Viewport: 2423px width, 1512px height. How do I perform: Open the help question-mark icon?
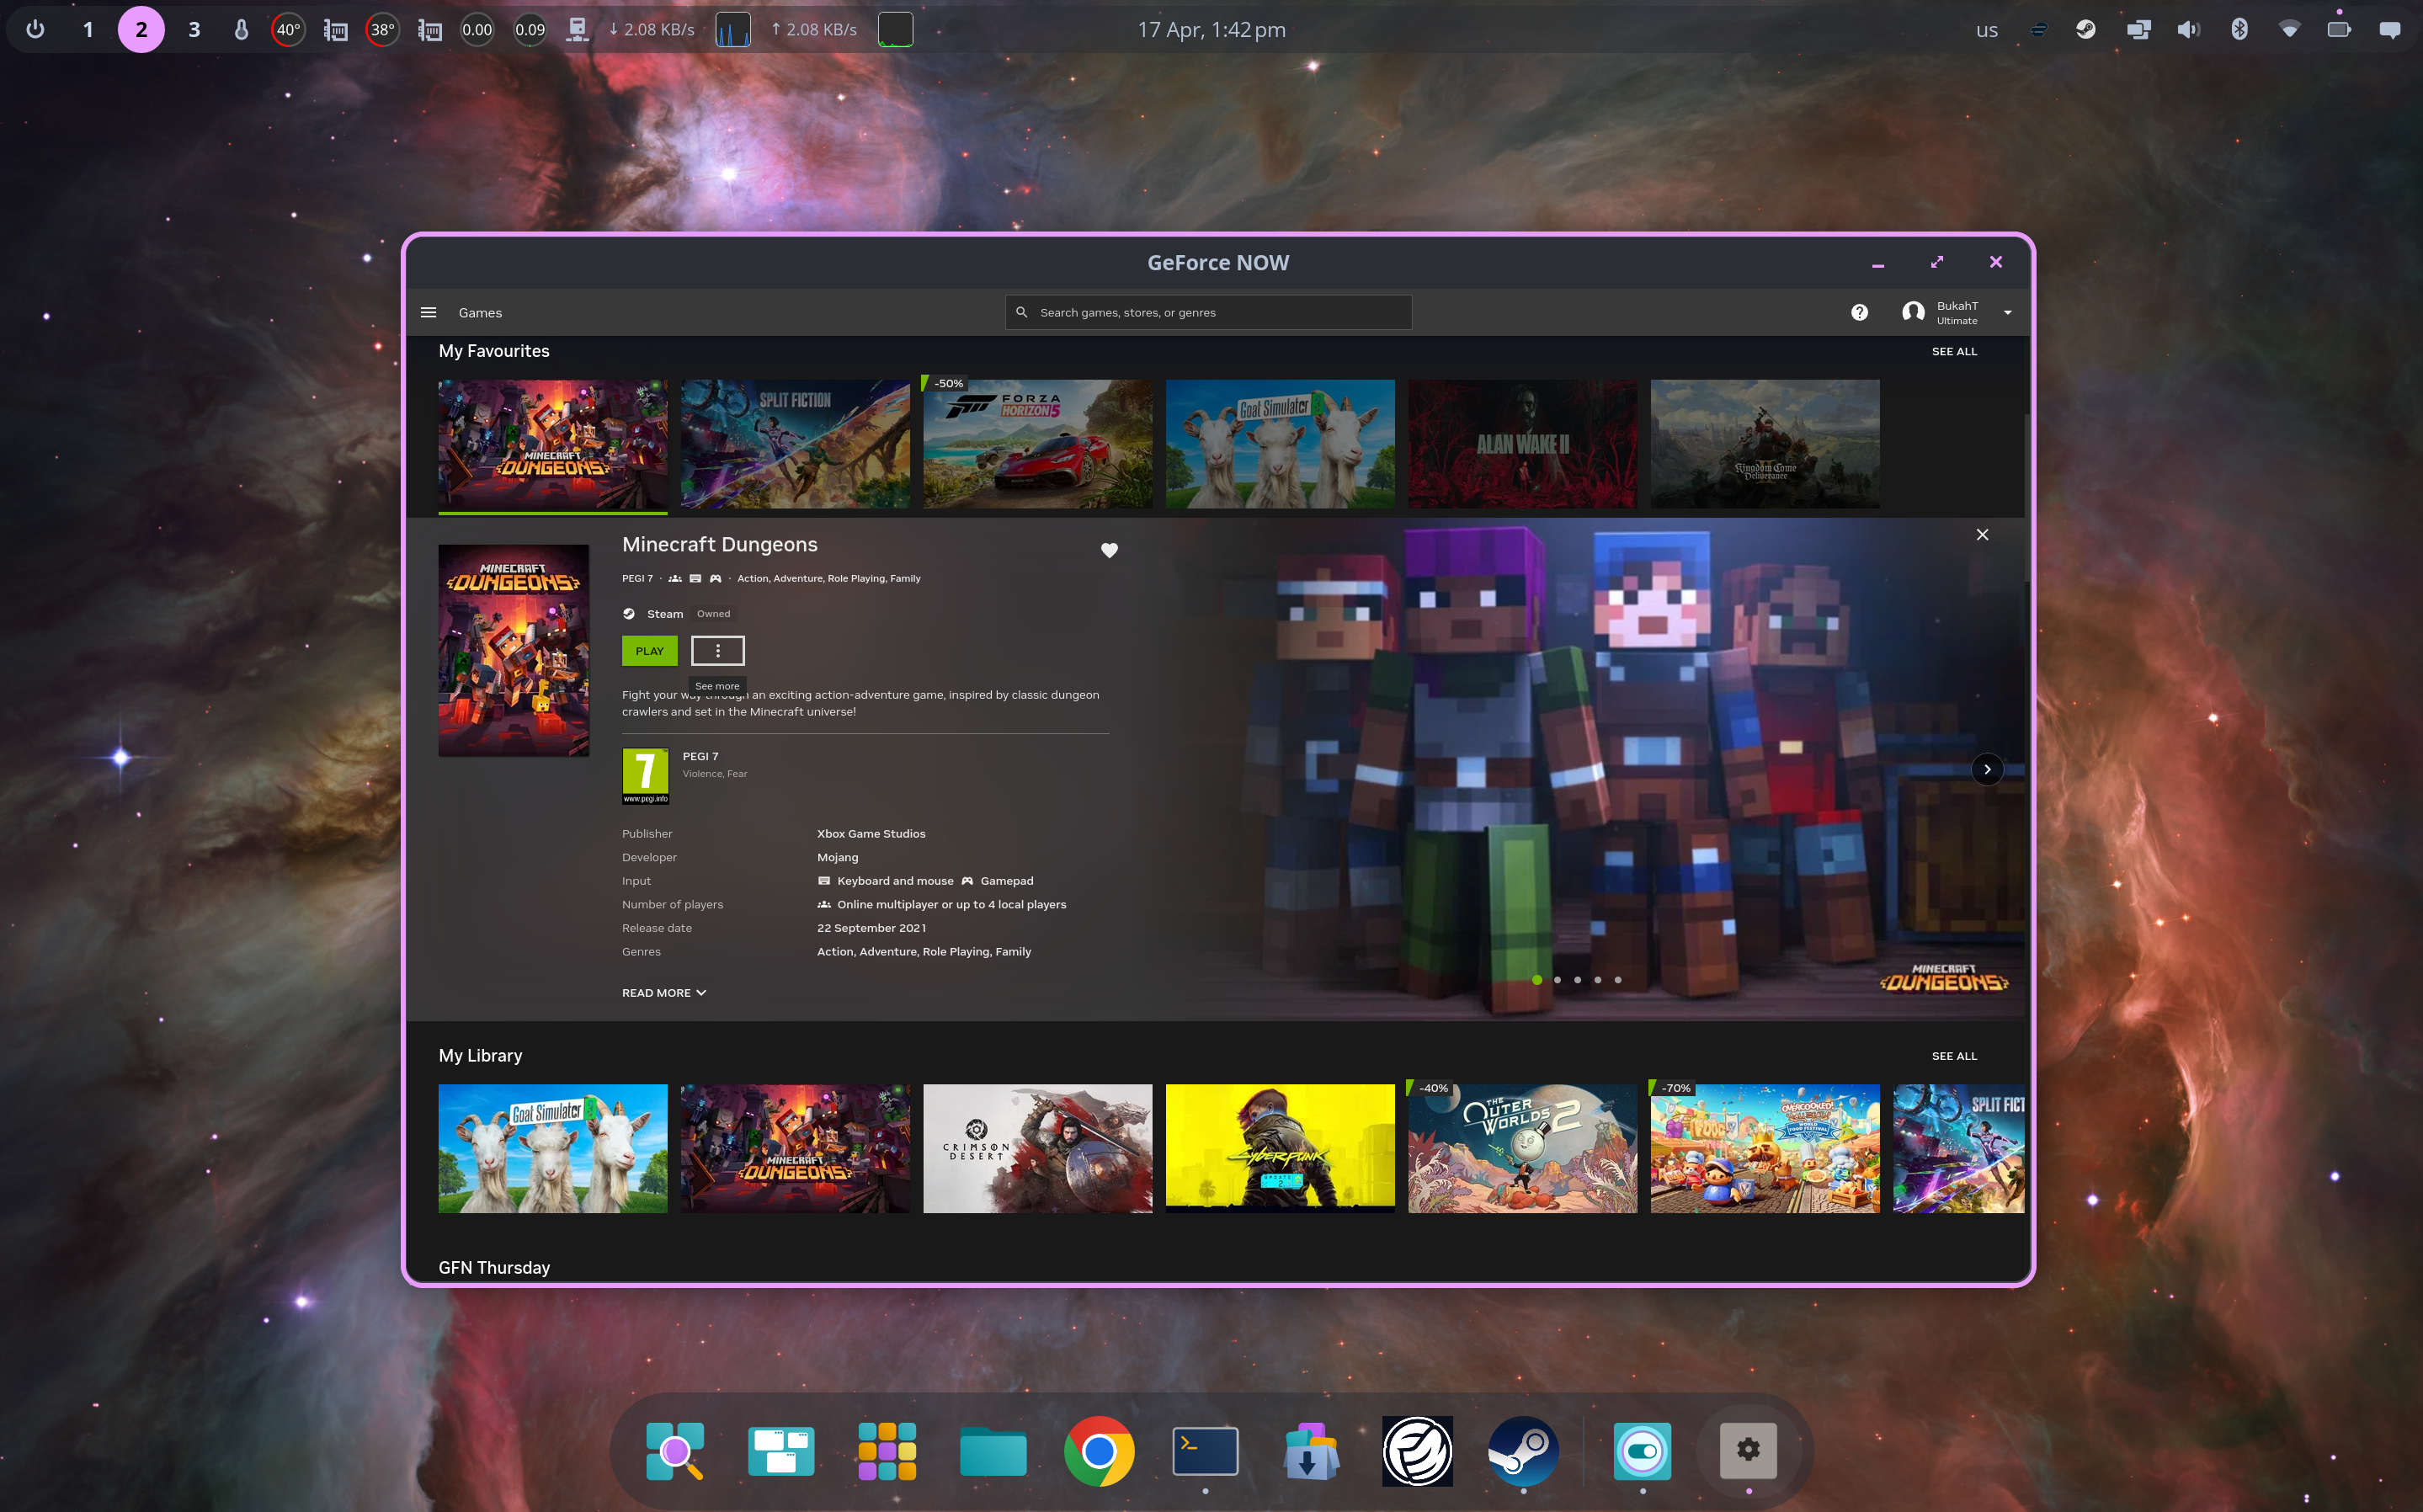[x=1860, y=312]
